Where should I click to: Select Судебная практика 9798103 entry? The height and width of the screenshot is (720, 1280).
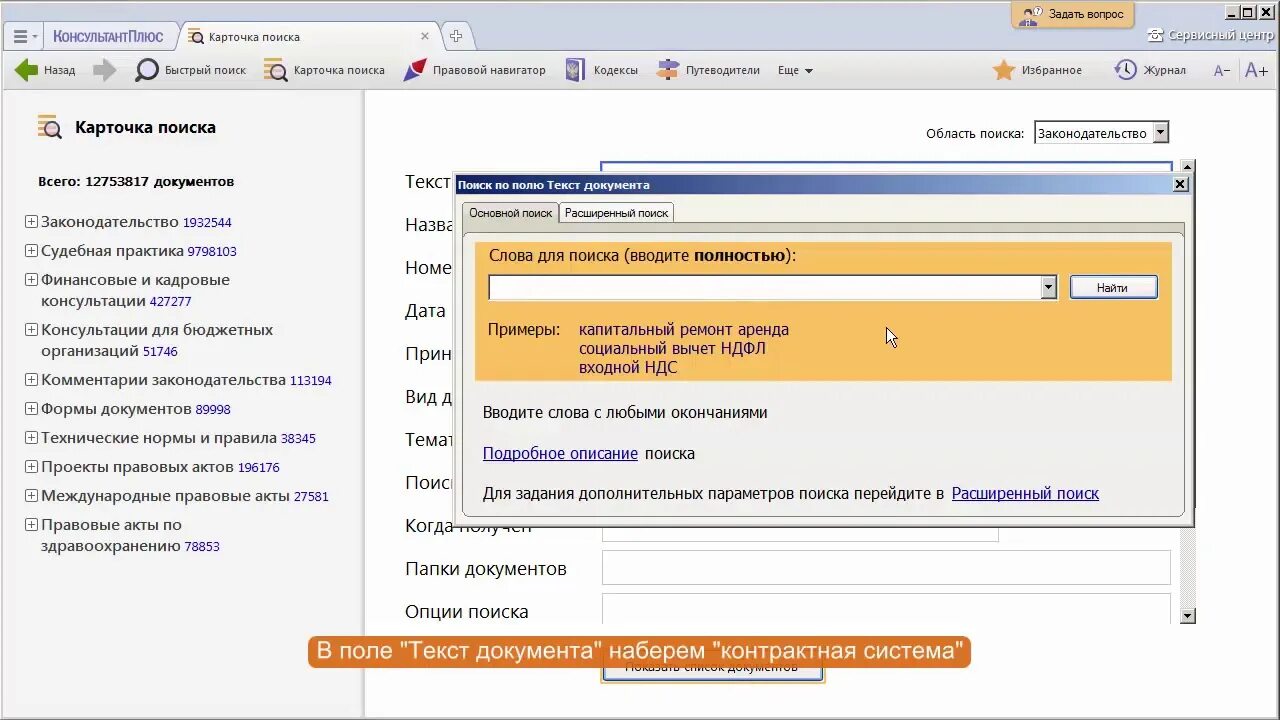click(139, 251)
